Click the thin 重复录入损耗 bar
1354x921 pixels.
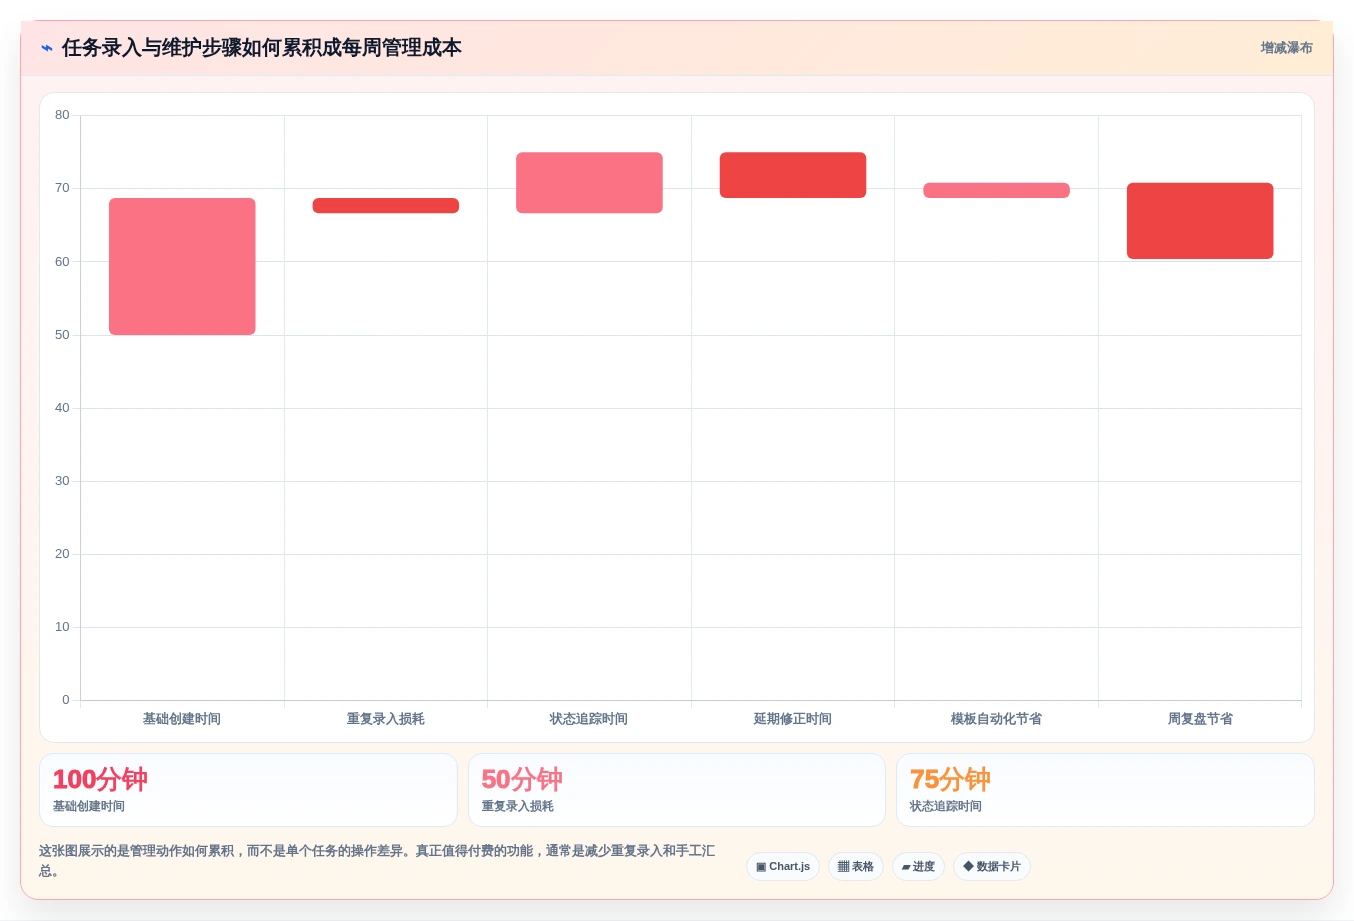tap(386, 205)
